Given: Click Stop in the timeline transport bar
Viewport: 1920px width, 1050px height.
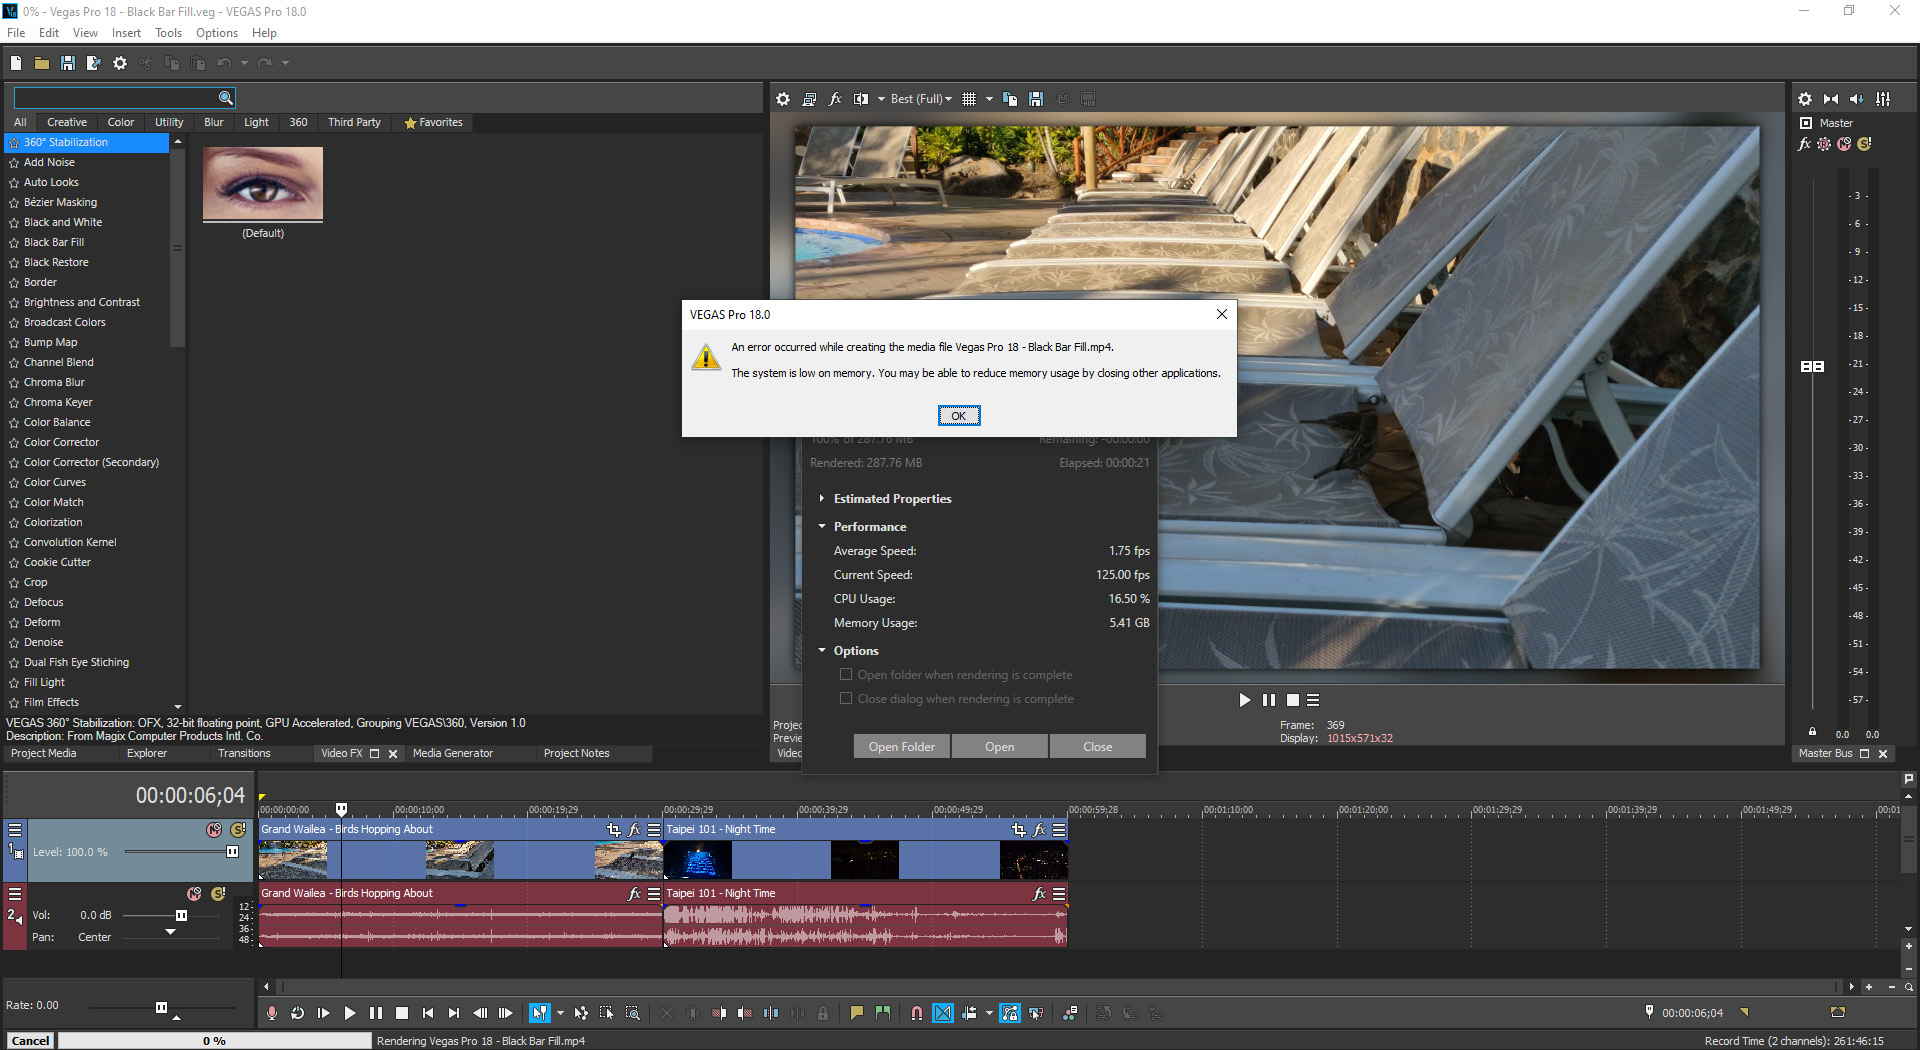Looking at the screenshot, I should click(x=402, y=1013).
